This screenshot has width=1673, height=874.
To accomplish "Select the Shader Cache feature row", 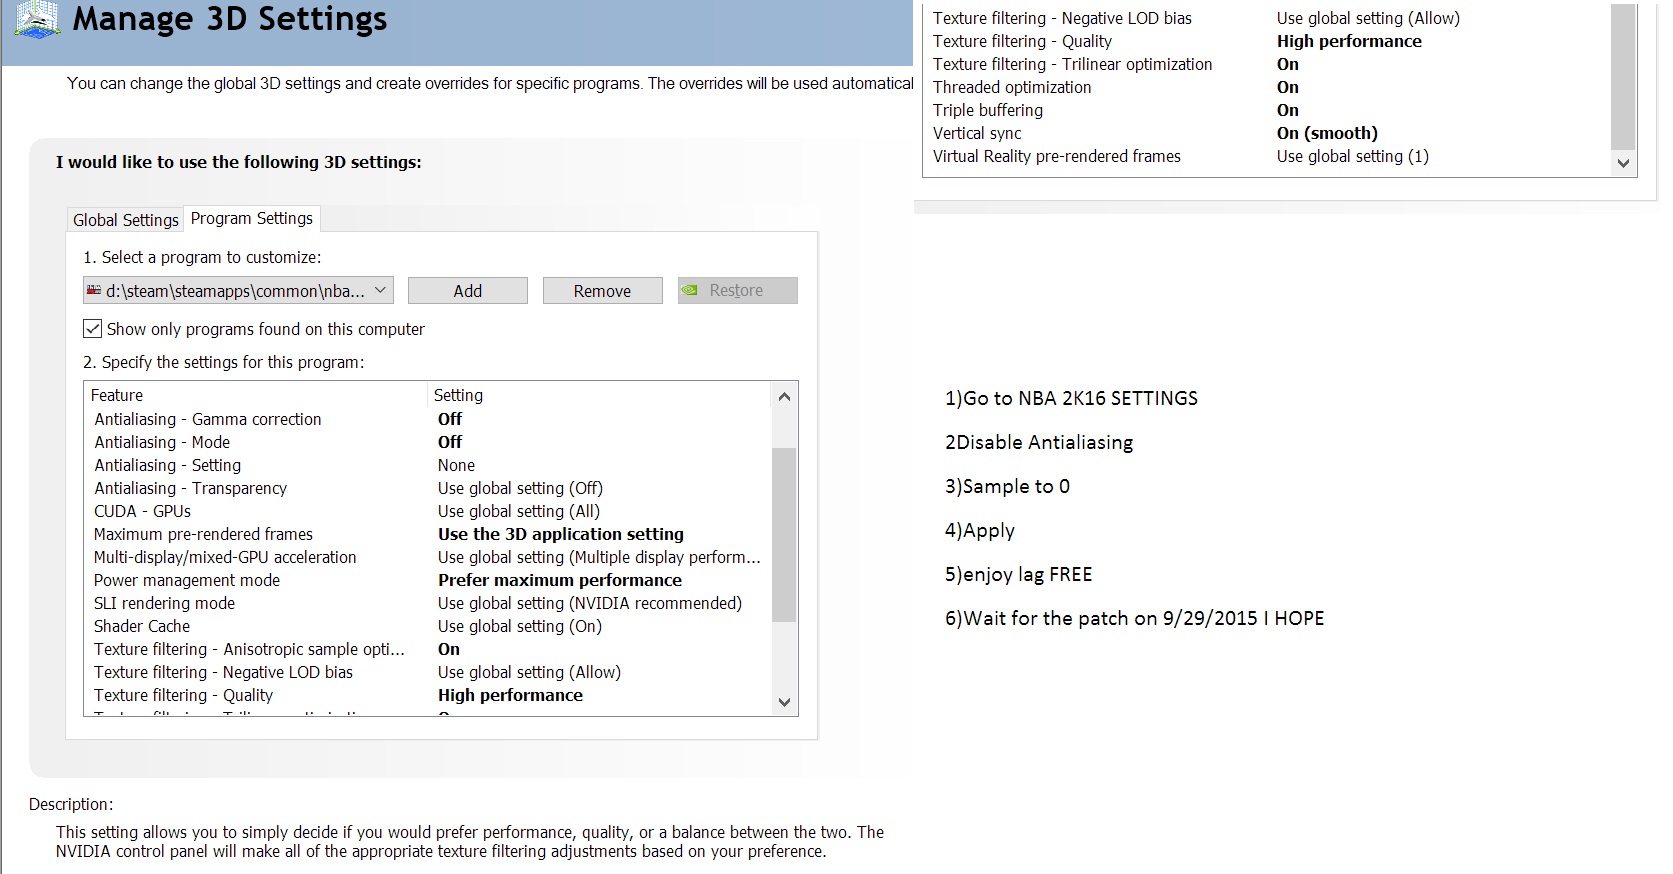I will coord(142,626).
